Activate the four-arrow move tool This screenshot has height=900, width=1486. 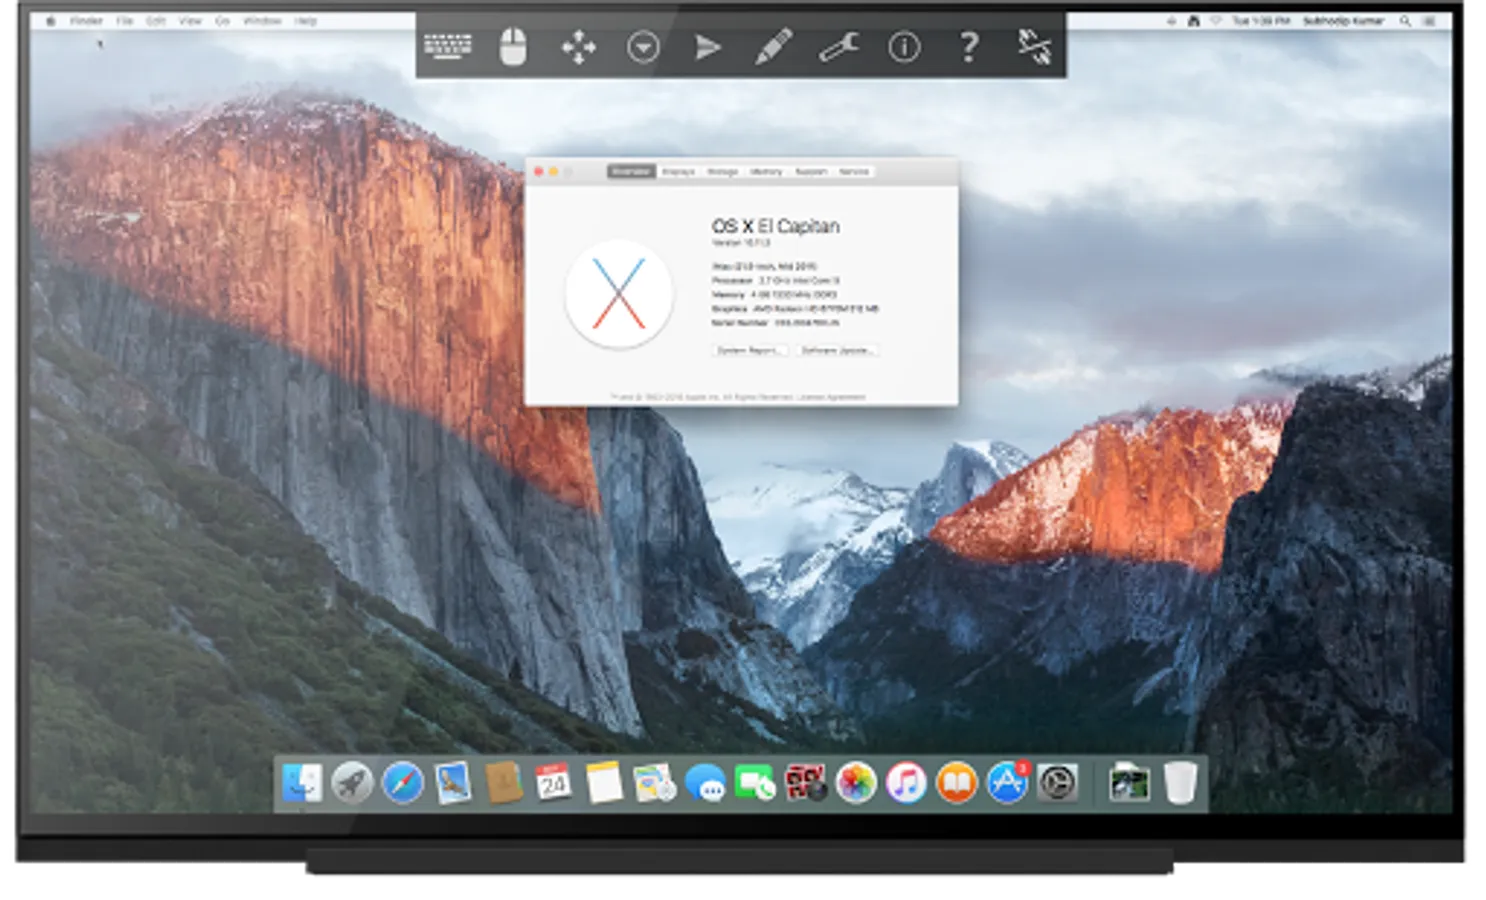point(578,47)
